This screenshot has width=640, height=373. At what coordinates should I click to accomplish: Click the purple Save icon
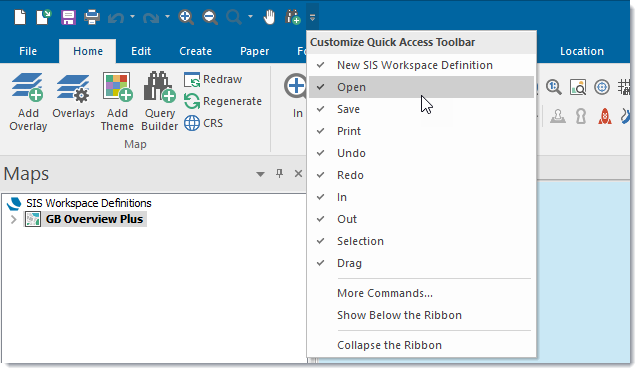68,18
